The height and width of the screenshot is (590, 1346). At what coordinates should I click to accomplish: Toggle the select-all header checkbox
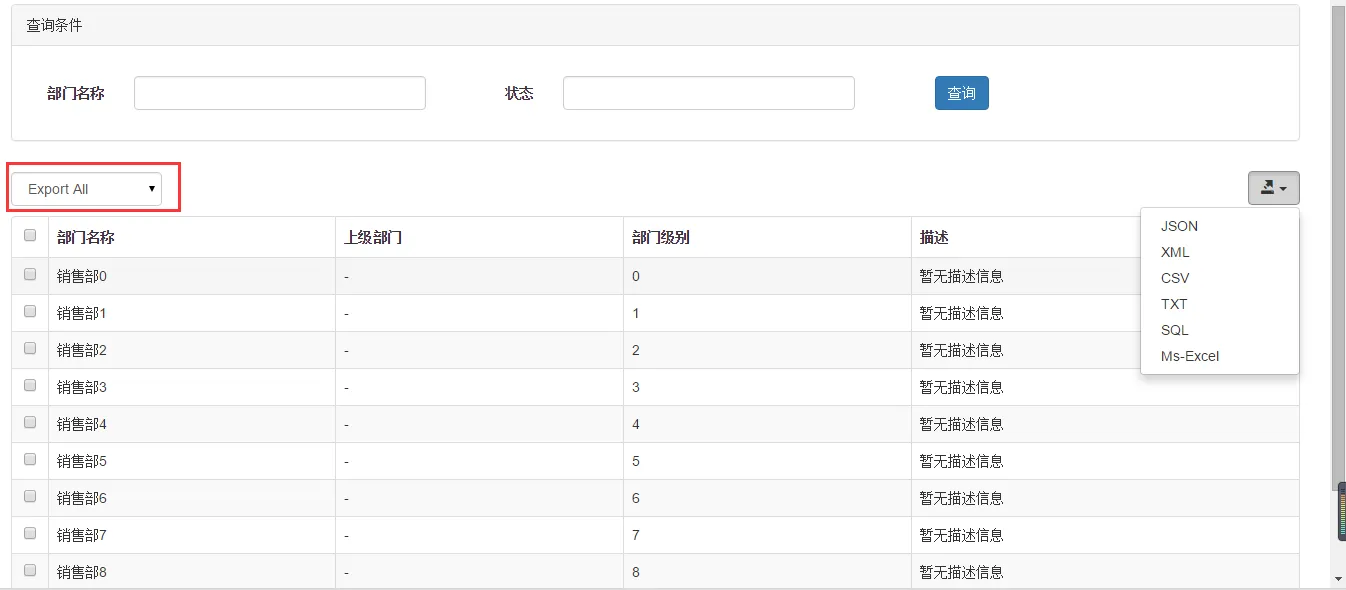point(30,236)
